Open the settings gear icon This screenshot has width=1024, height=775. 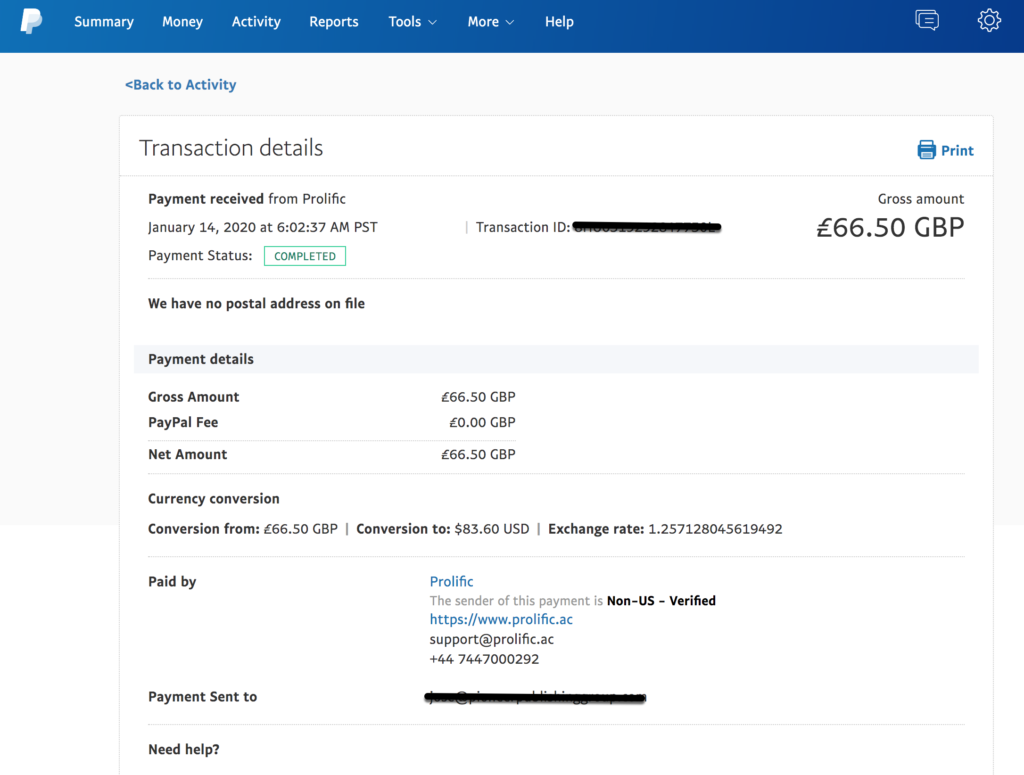pos(989,21)
